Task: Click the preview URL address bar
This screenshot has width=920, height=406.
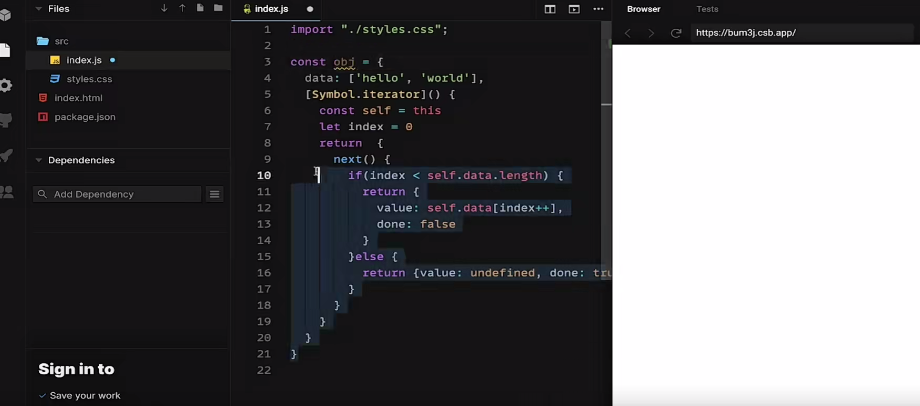Action: (803, 33)
